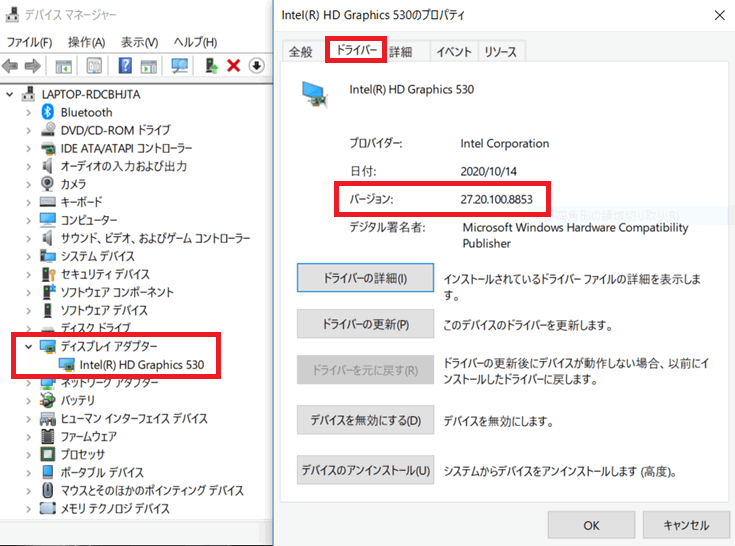Click the ヒューマン インターフェイス デバイス icon
The height and width of the screenshot is (546, 735).
tap(48, 419)
